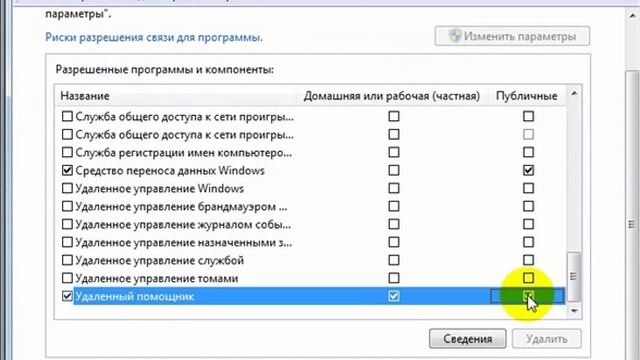Click the program list scrollbar thumb
This screenshot has height=360, width=640.
point(574,276)
